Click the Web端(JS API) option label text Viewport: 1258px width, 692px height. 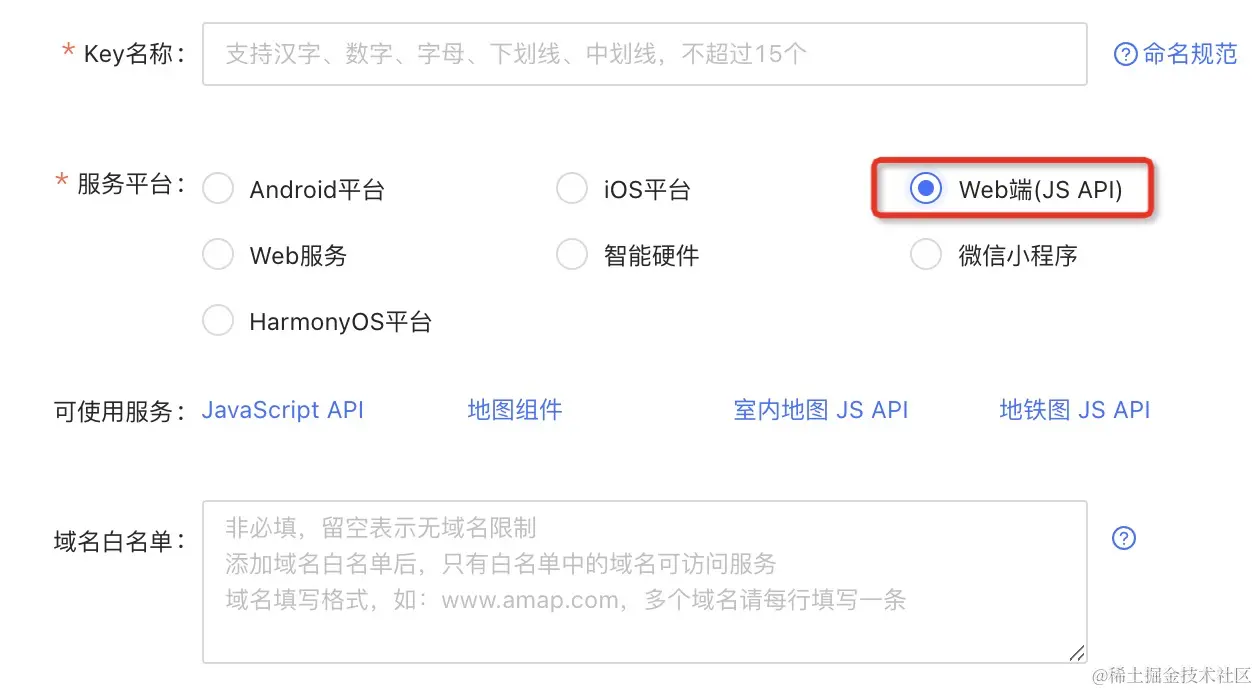[x=1041, y=189]
